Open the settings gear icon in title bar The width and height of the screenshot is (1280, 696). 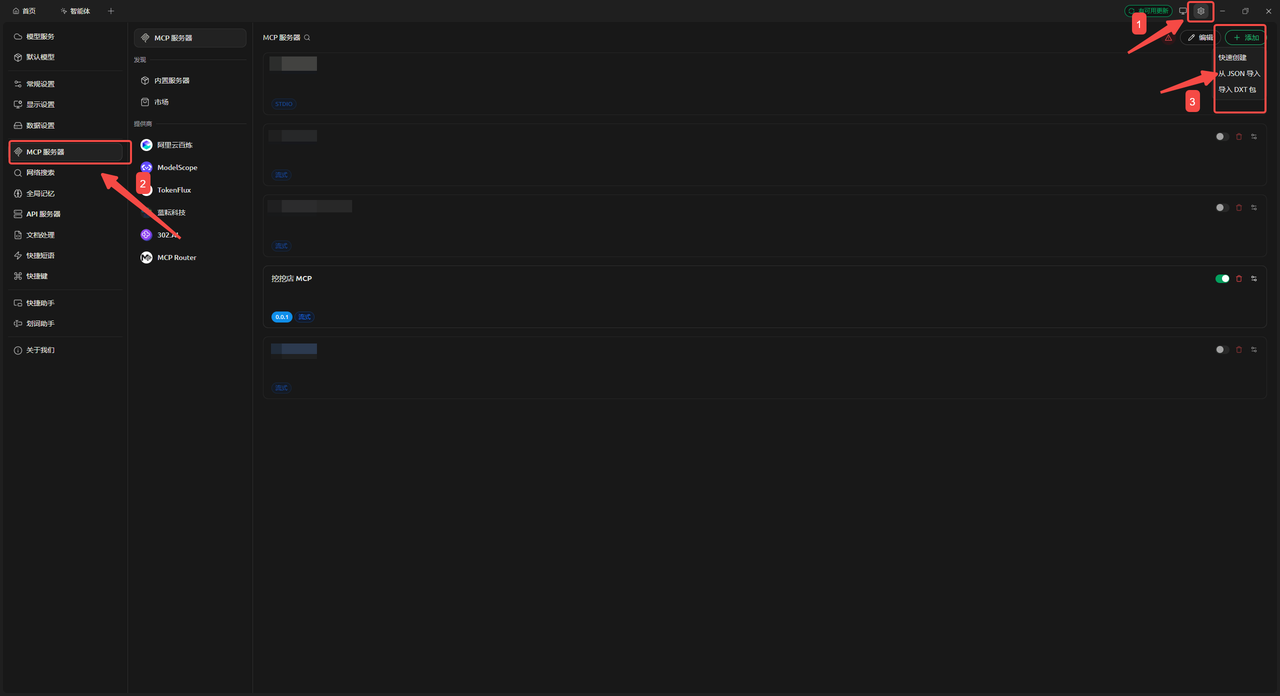pos(1201,11)
